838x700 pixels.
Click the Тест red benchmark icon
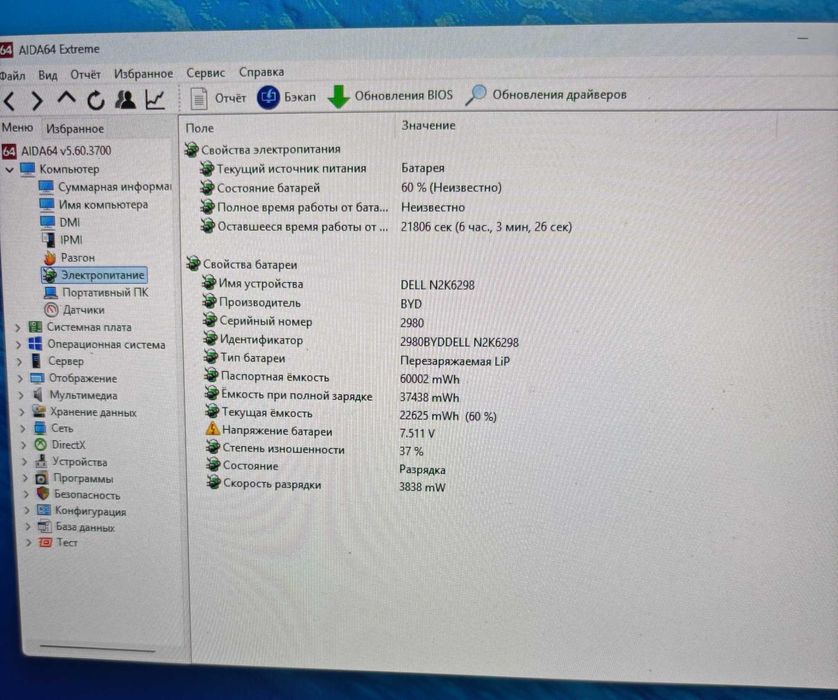pyautogui.click(x=45, y=542)
